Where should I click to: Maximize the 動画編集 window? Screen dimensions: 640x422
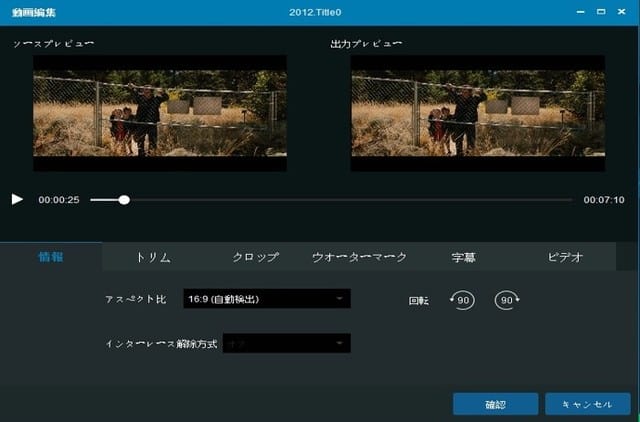point(601,10)
